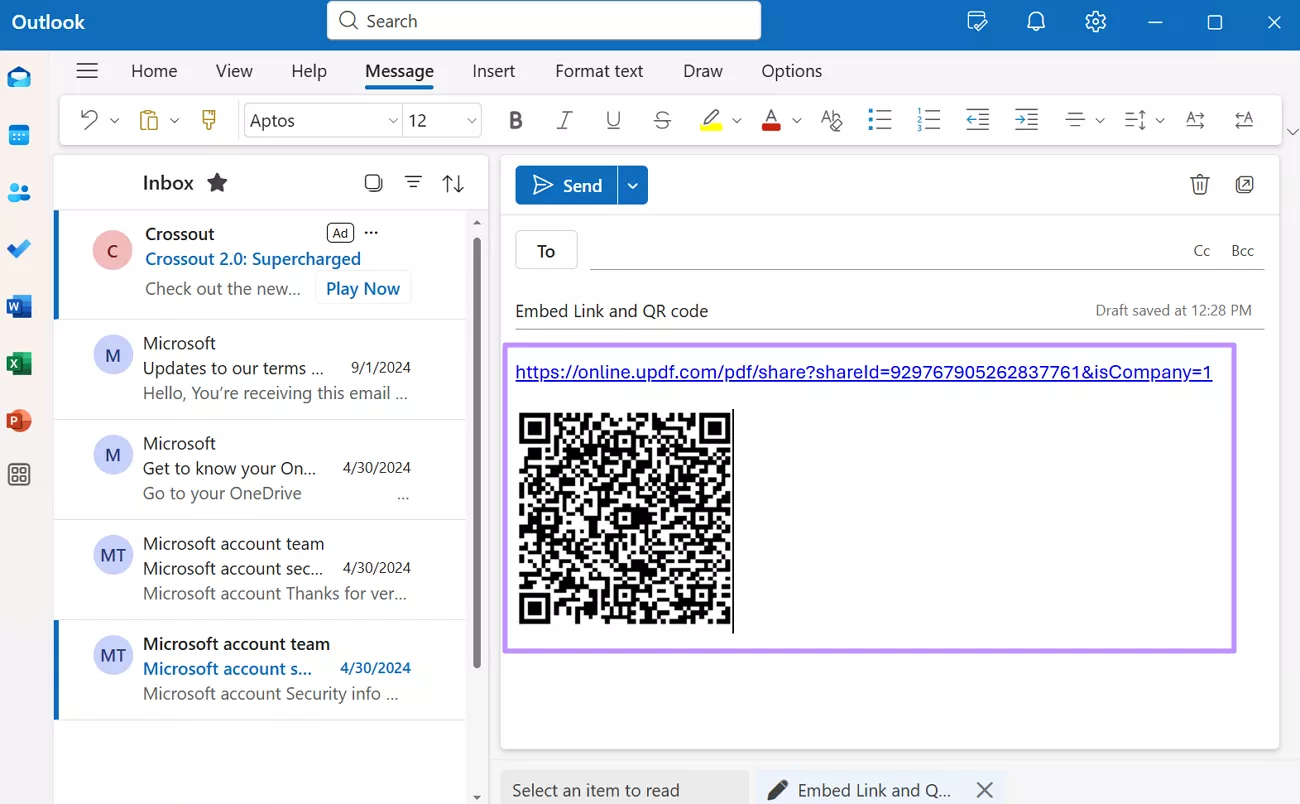Toggle bold formatting in the ribbon
The height and width of the screenshot is (804, 1300).
pos(515,119)
